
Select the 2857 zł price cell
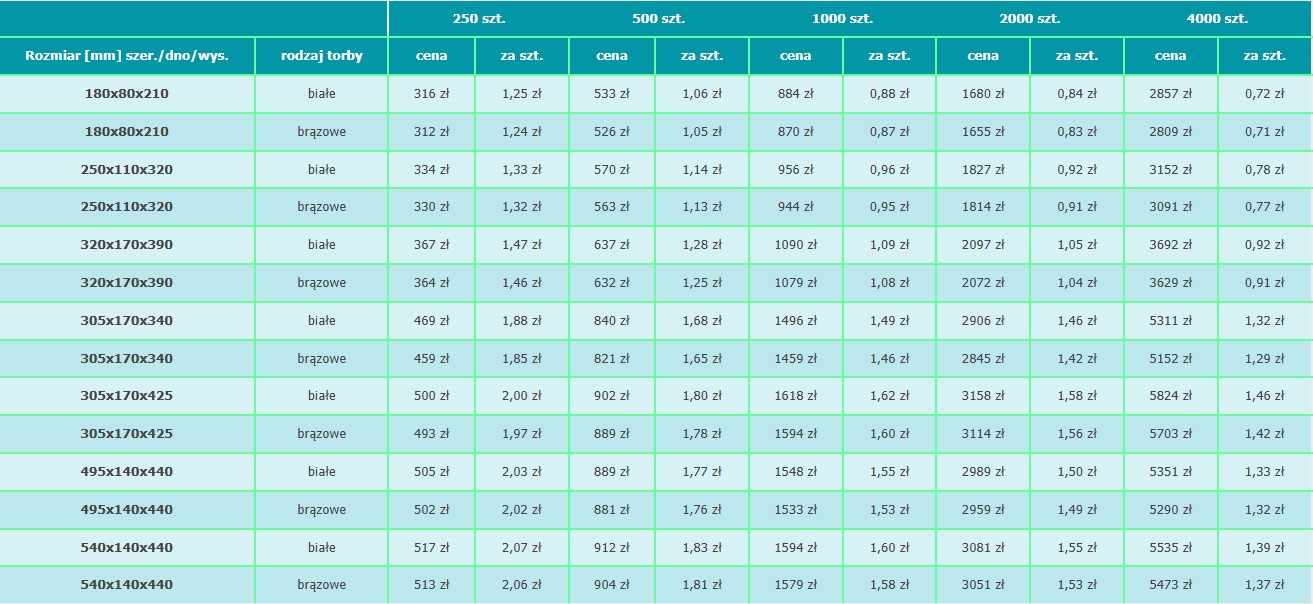coord(1170,94)
